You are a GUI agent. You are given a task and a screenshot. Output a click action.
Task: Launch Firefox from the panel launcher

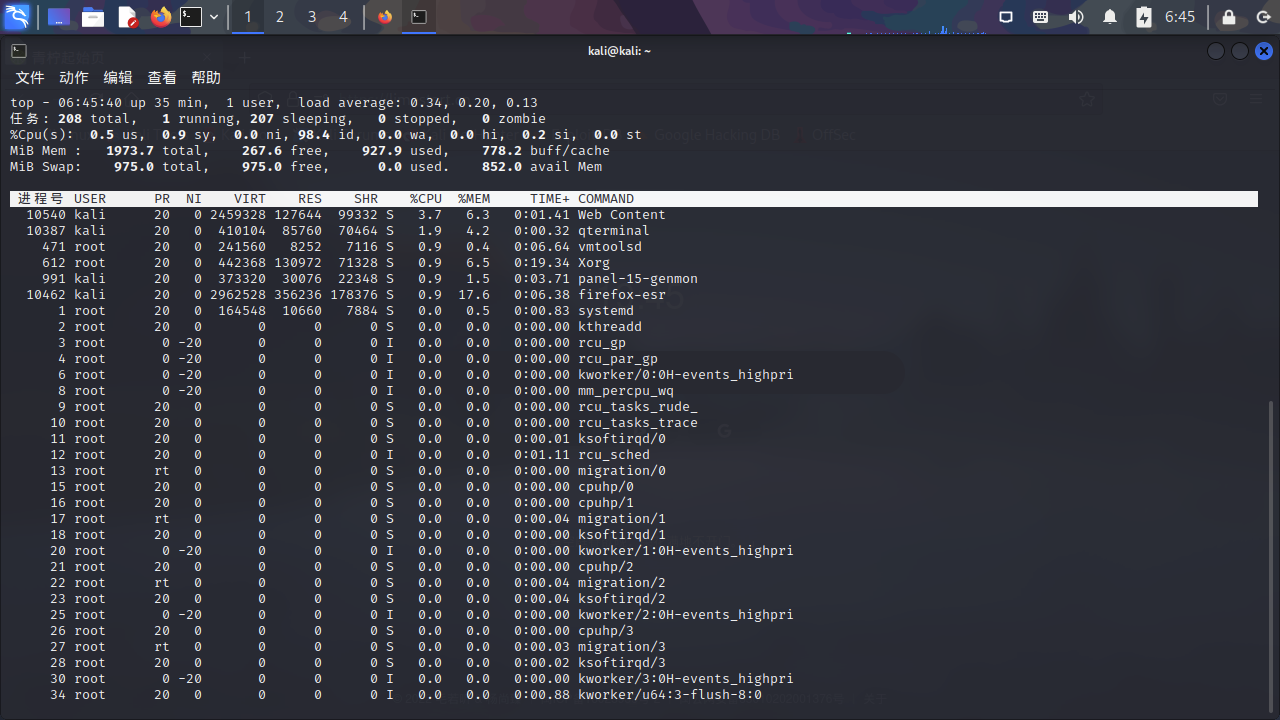160,17
